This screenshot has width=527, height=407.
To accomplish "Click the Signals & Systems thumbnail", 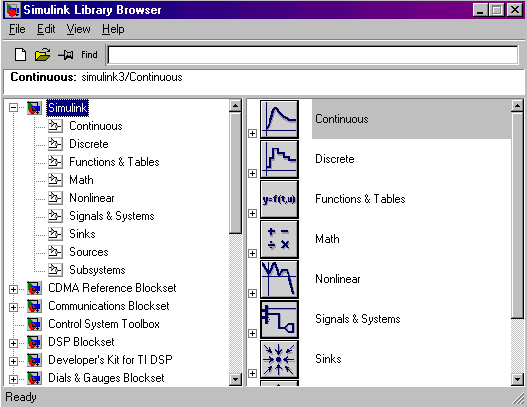I will tap(279, 319).
